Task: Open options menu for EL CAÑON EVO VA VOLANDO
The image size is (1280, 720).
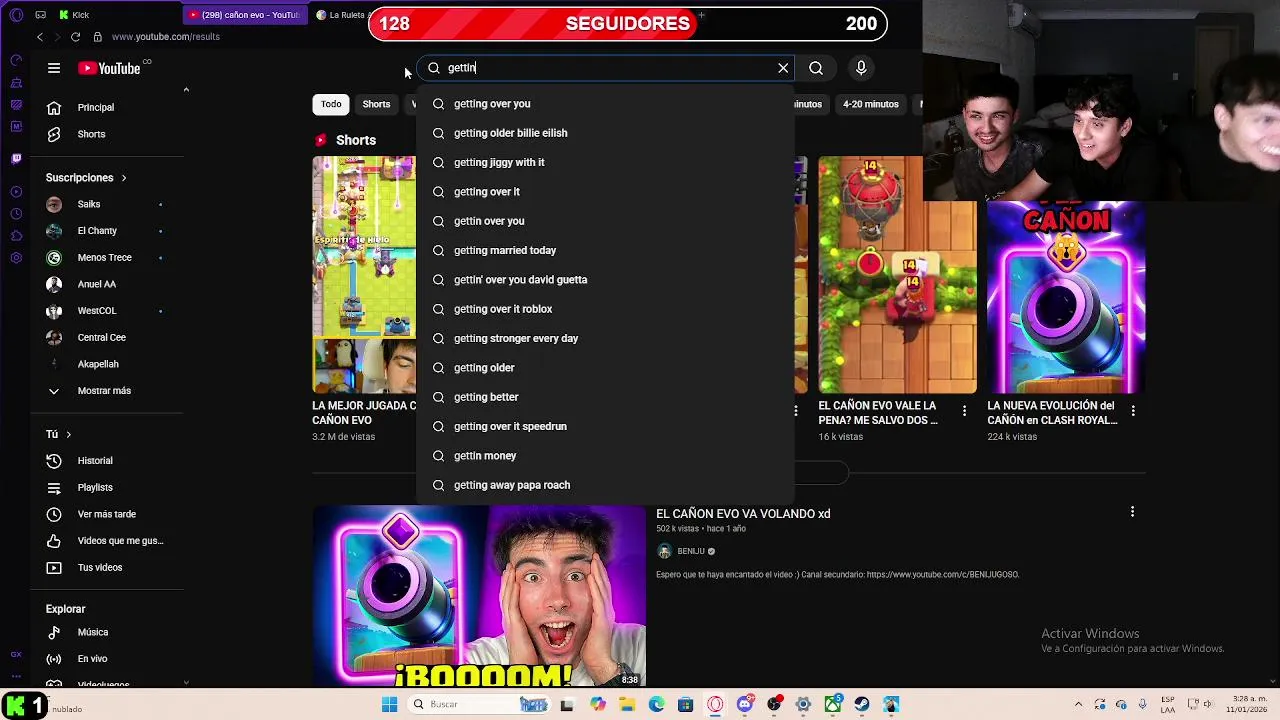Action: (x=1132, y=512)
